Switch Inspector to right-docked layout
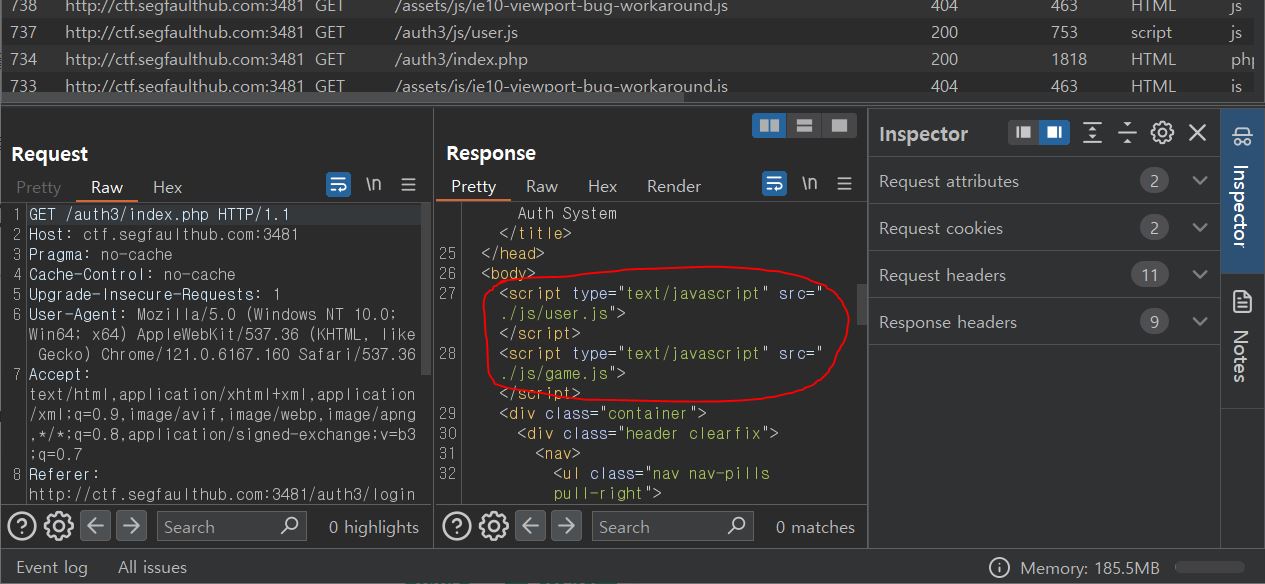Screen dimensions: 1265x584 click(1054, 133)
